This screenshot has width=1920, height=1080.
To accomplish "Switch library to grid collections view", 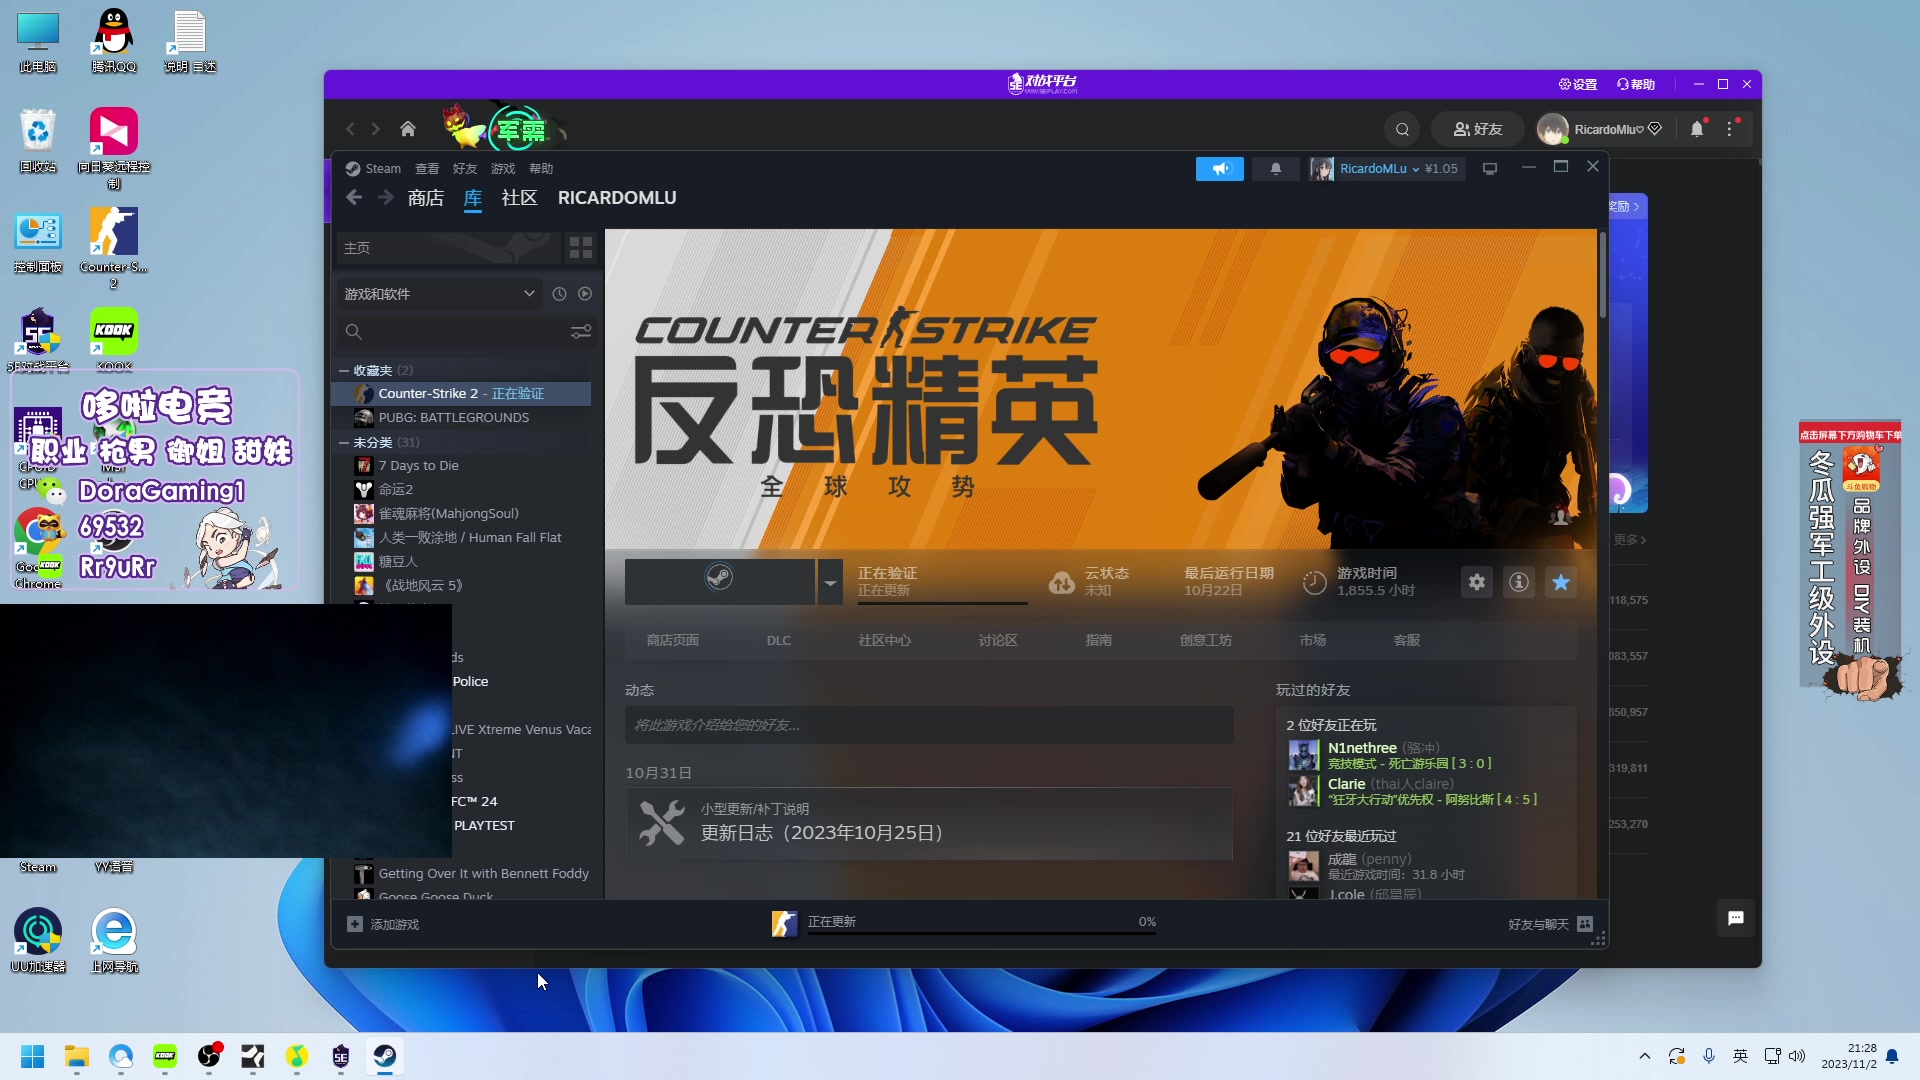I will click(x=581, y=248).
